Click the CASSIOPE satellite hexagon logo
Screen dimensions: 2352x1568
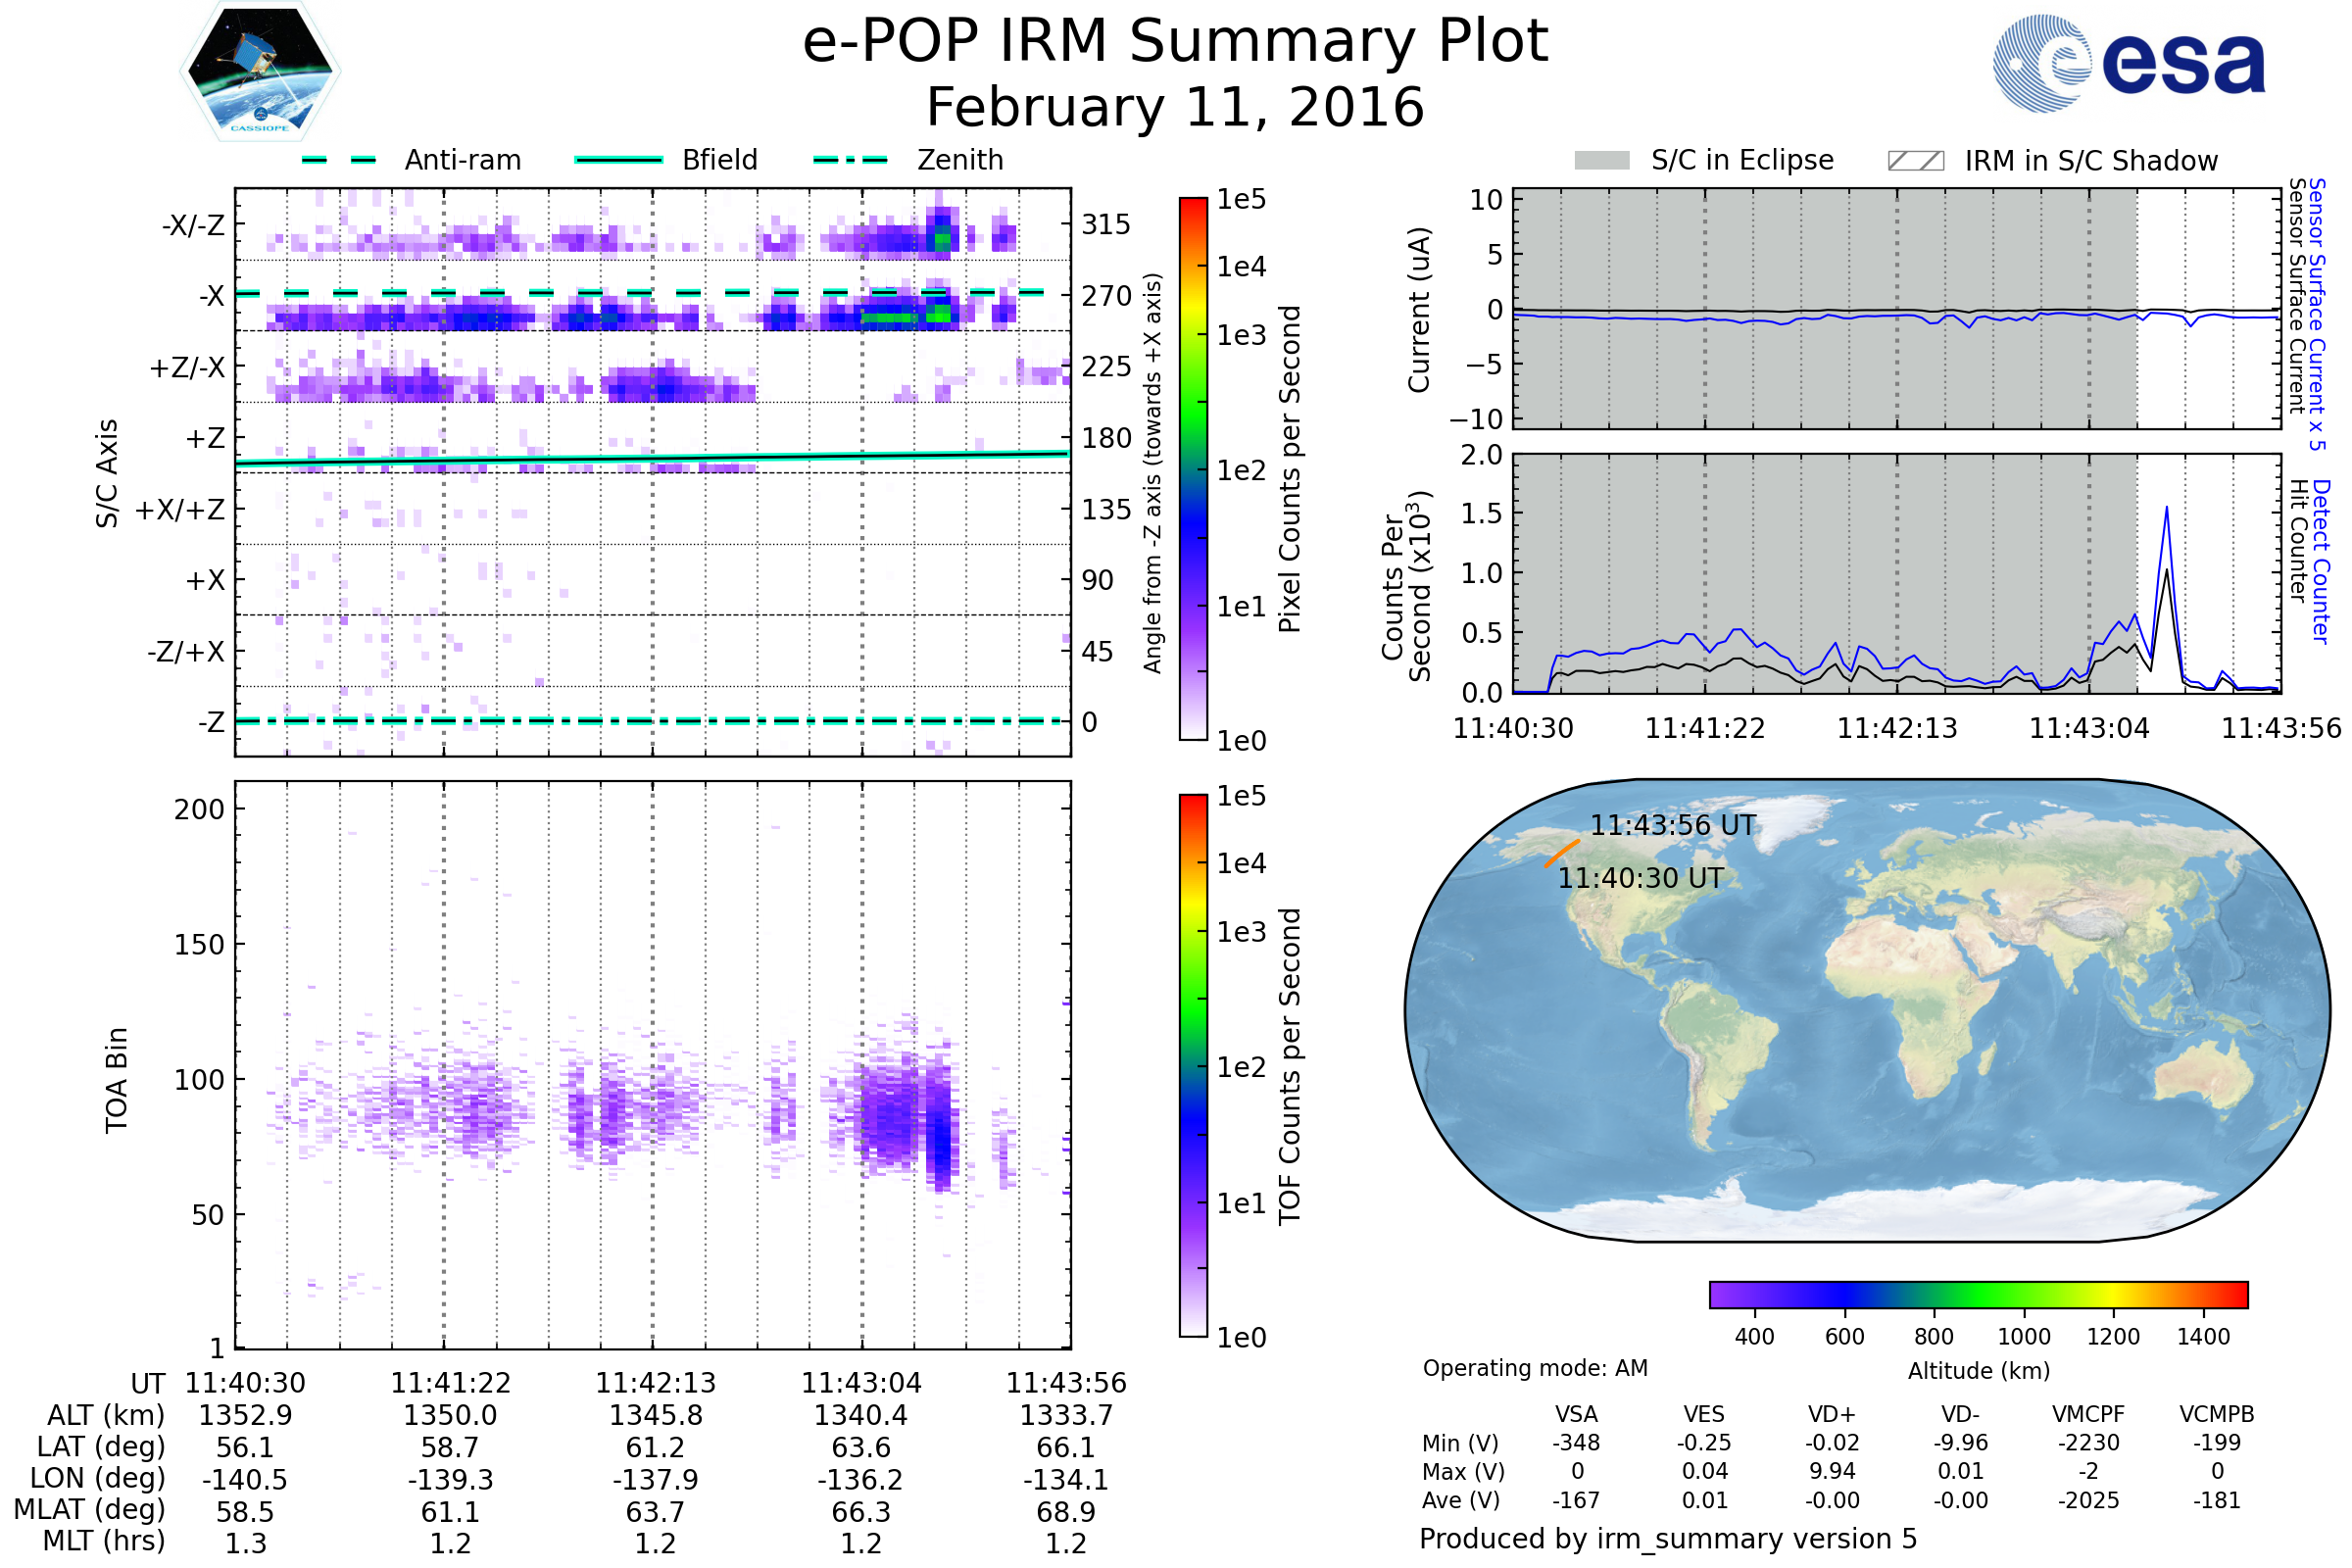(x=260, y=72)
